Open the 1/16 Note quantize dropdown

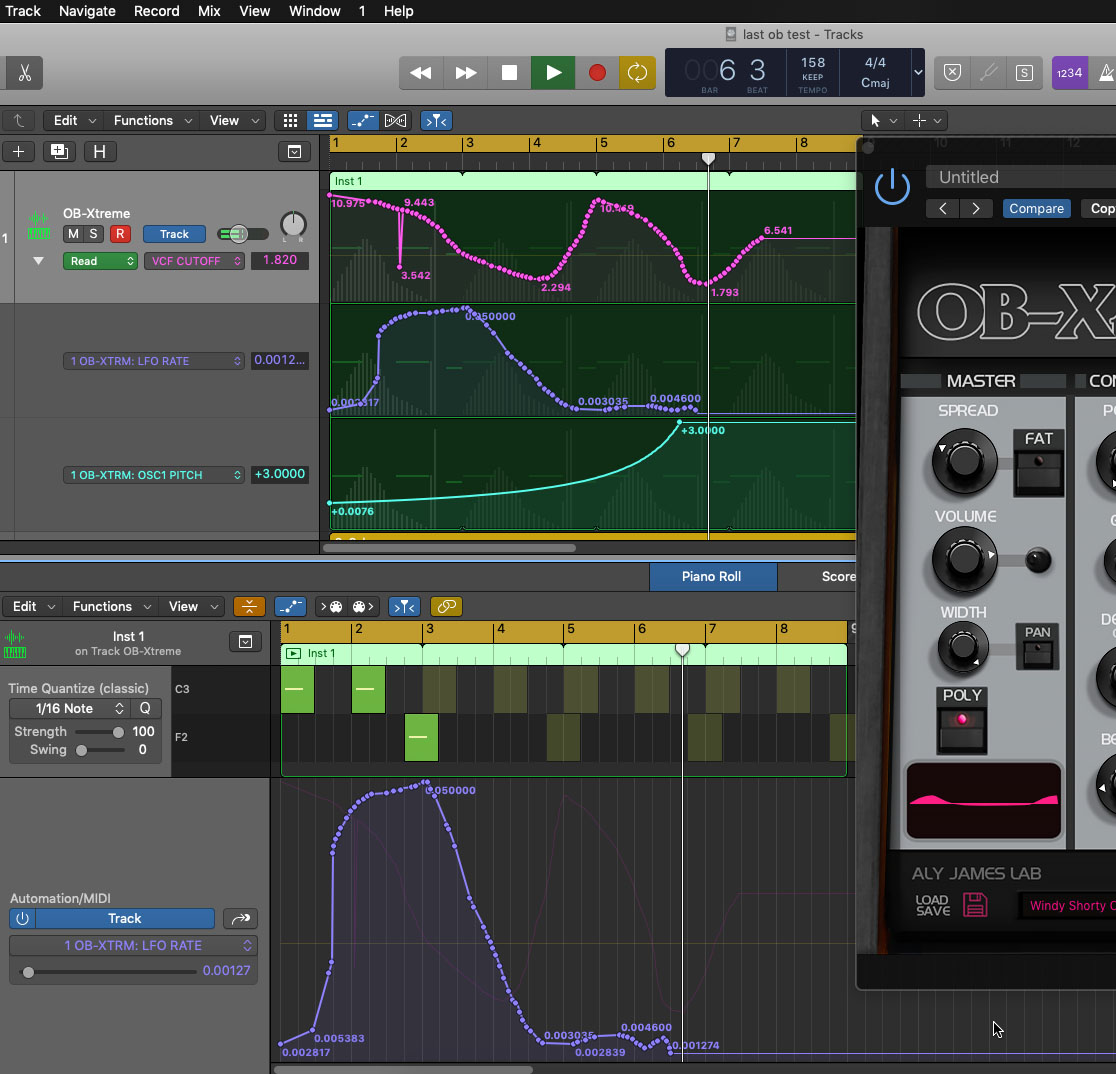click(x=70, y=709)
